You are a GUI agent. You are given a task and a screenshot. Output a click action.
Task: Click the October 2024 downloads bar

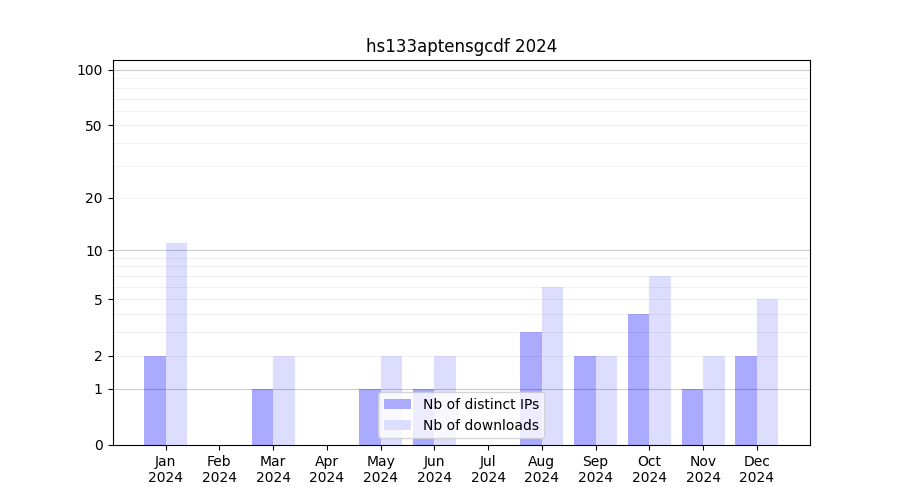pos(660,360)
